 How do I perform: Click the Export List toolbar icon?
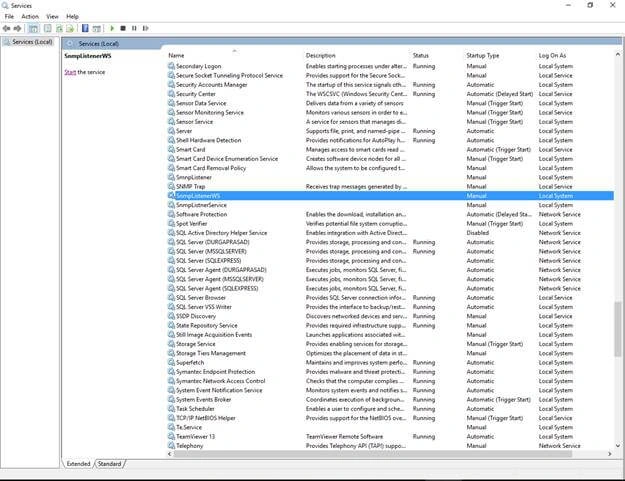[70, 28]
